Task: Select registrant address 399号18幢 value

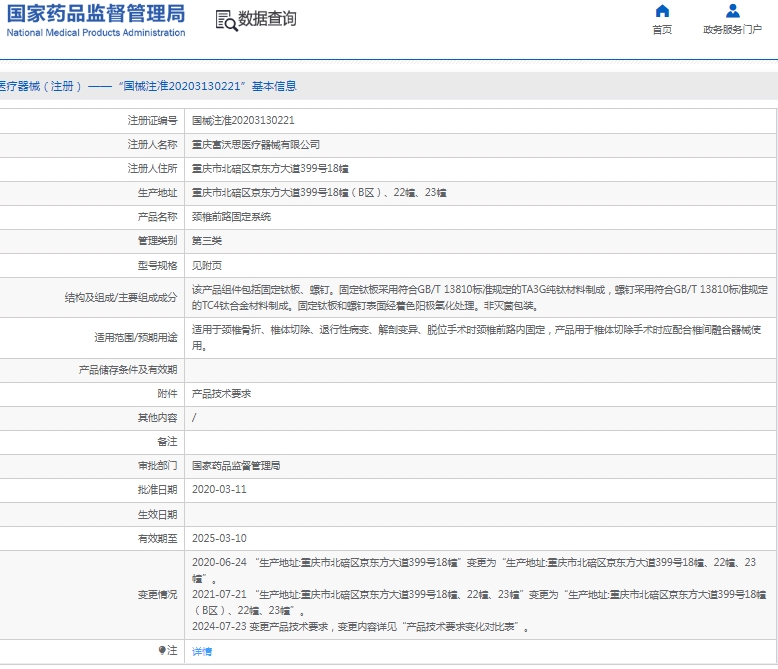Action: pos(270,169)
